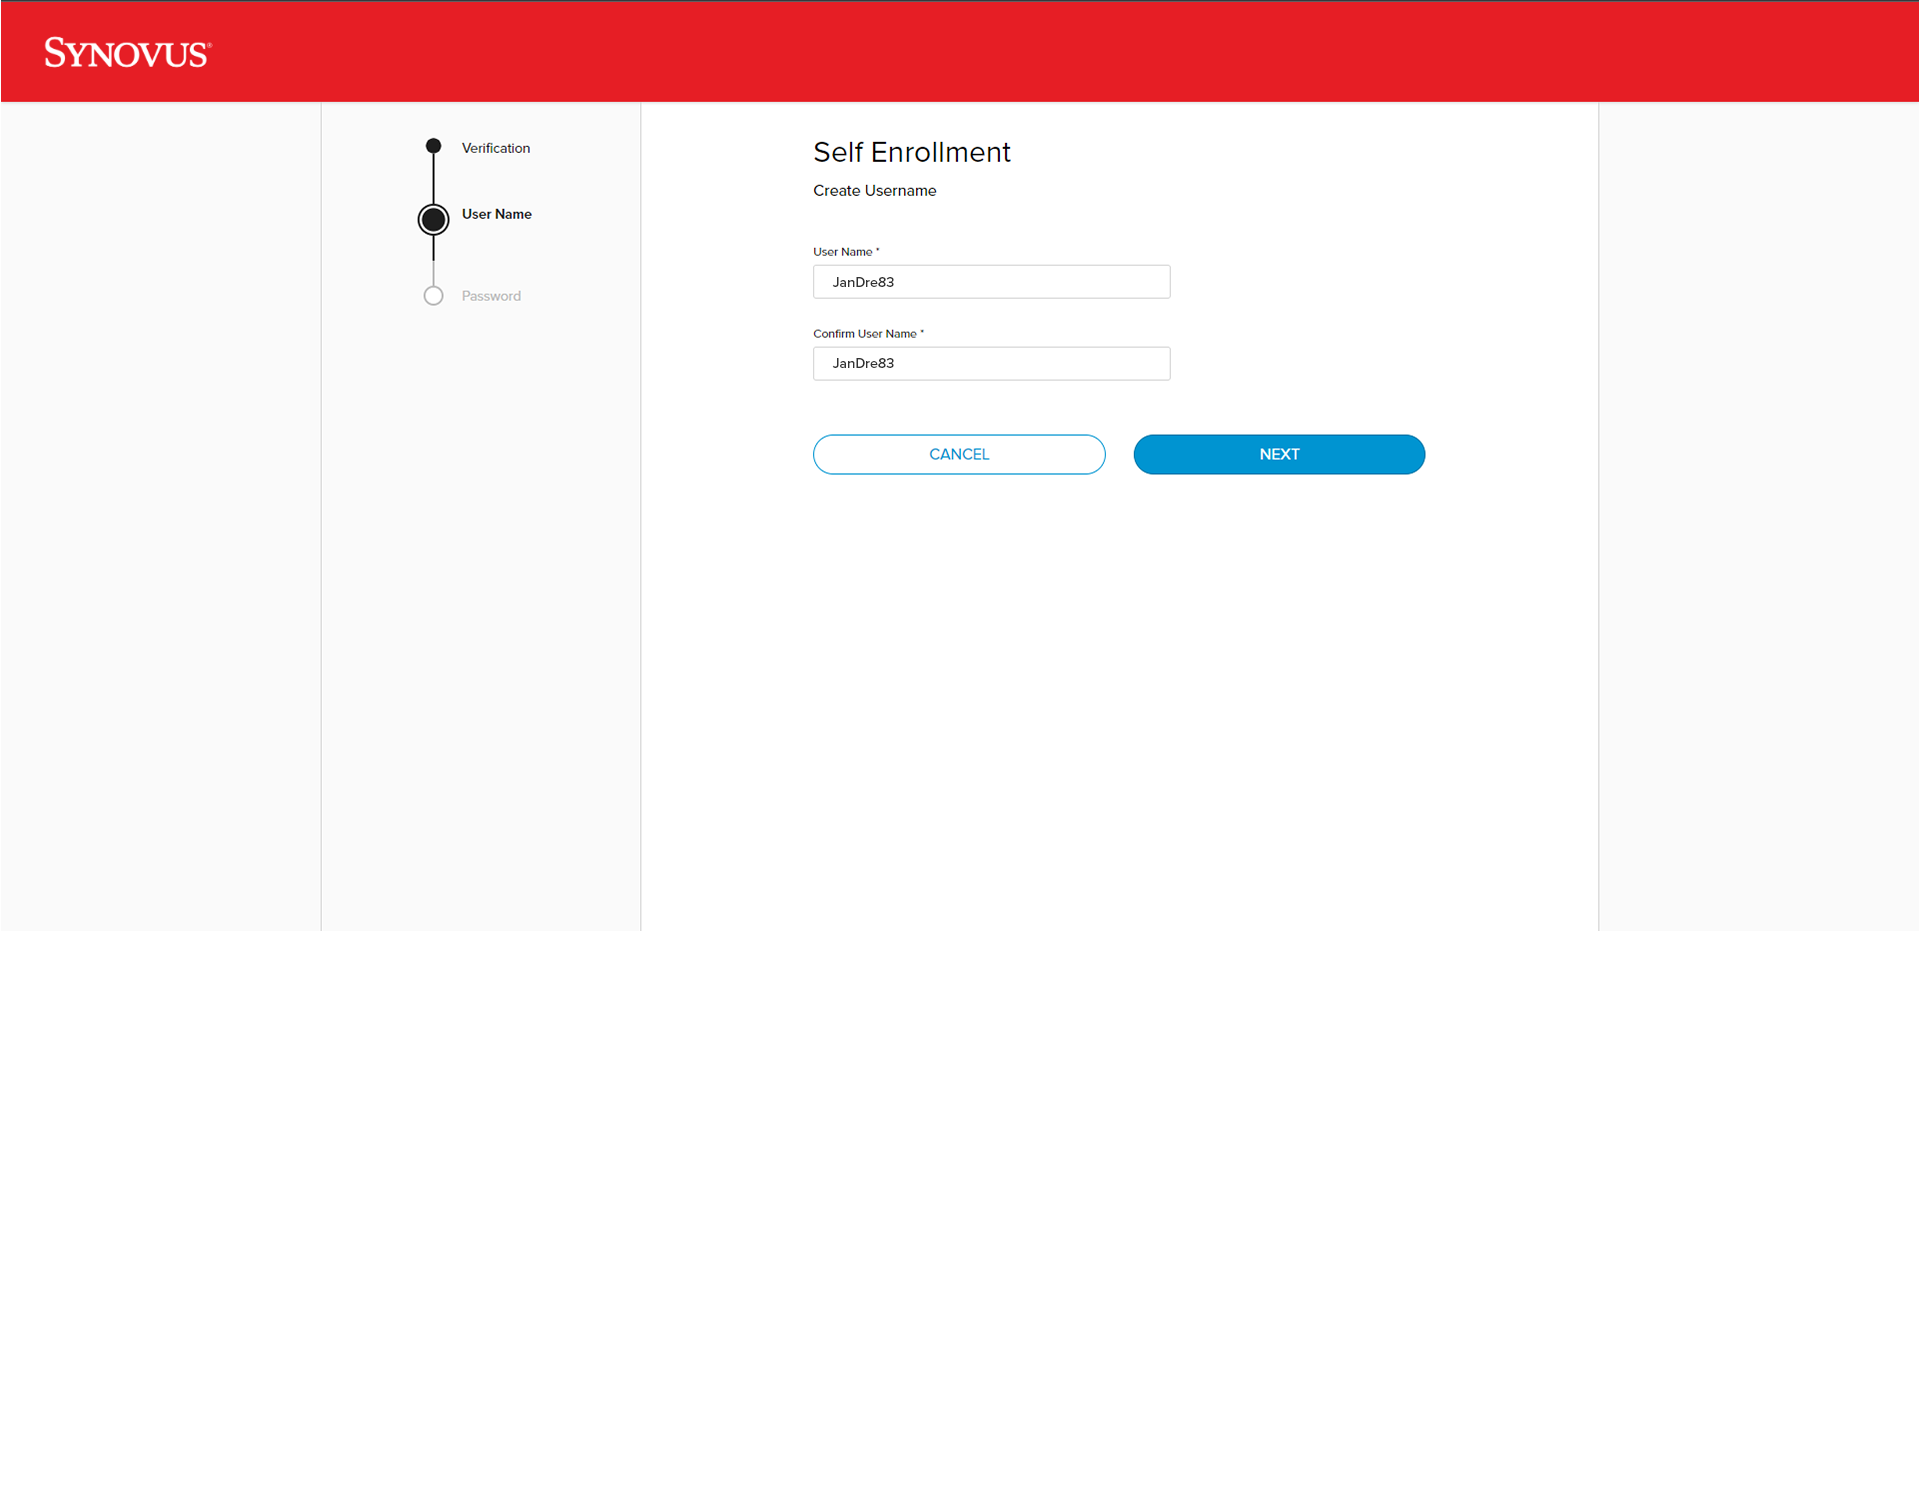Click the active User Name step circle
The image size is (1920, 1500).
[x=433, y=219]
